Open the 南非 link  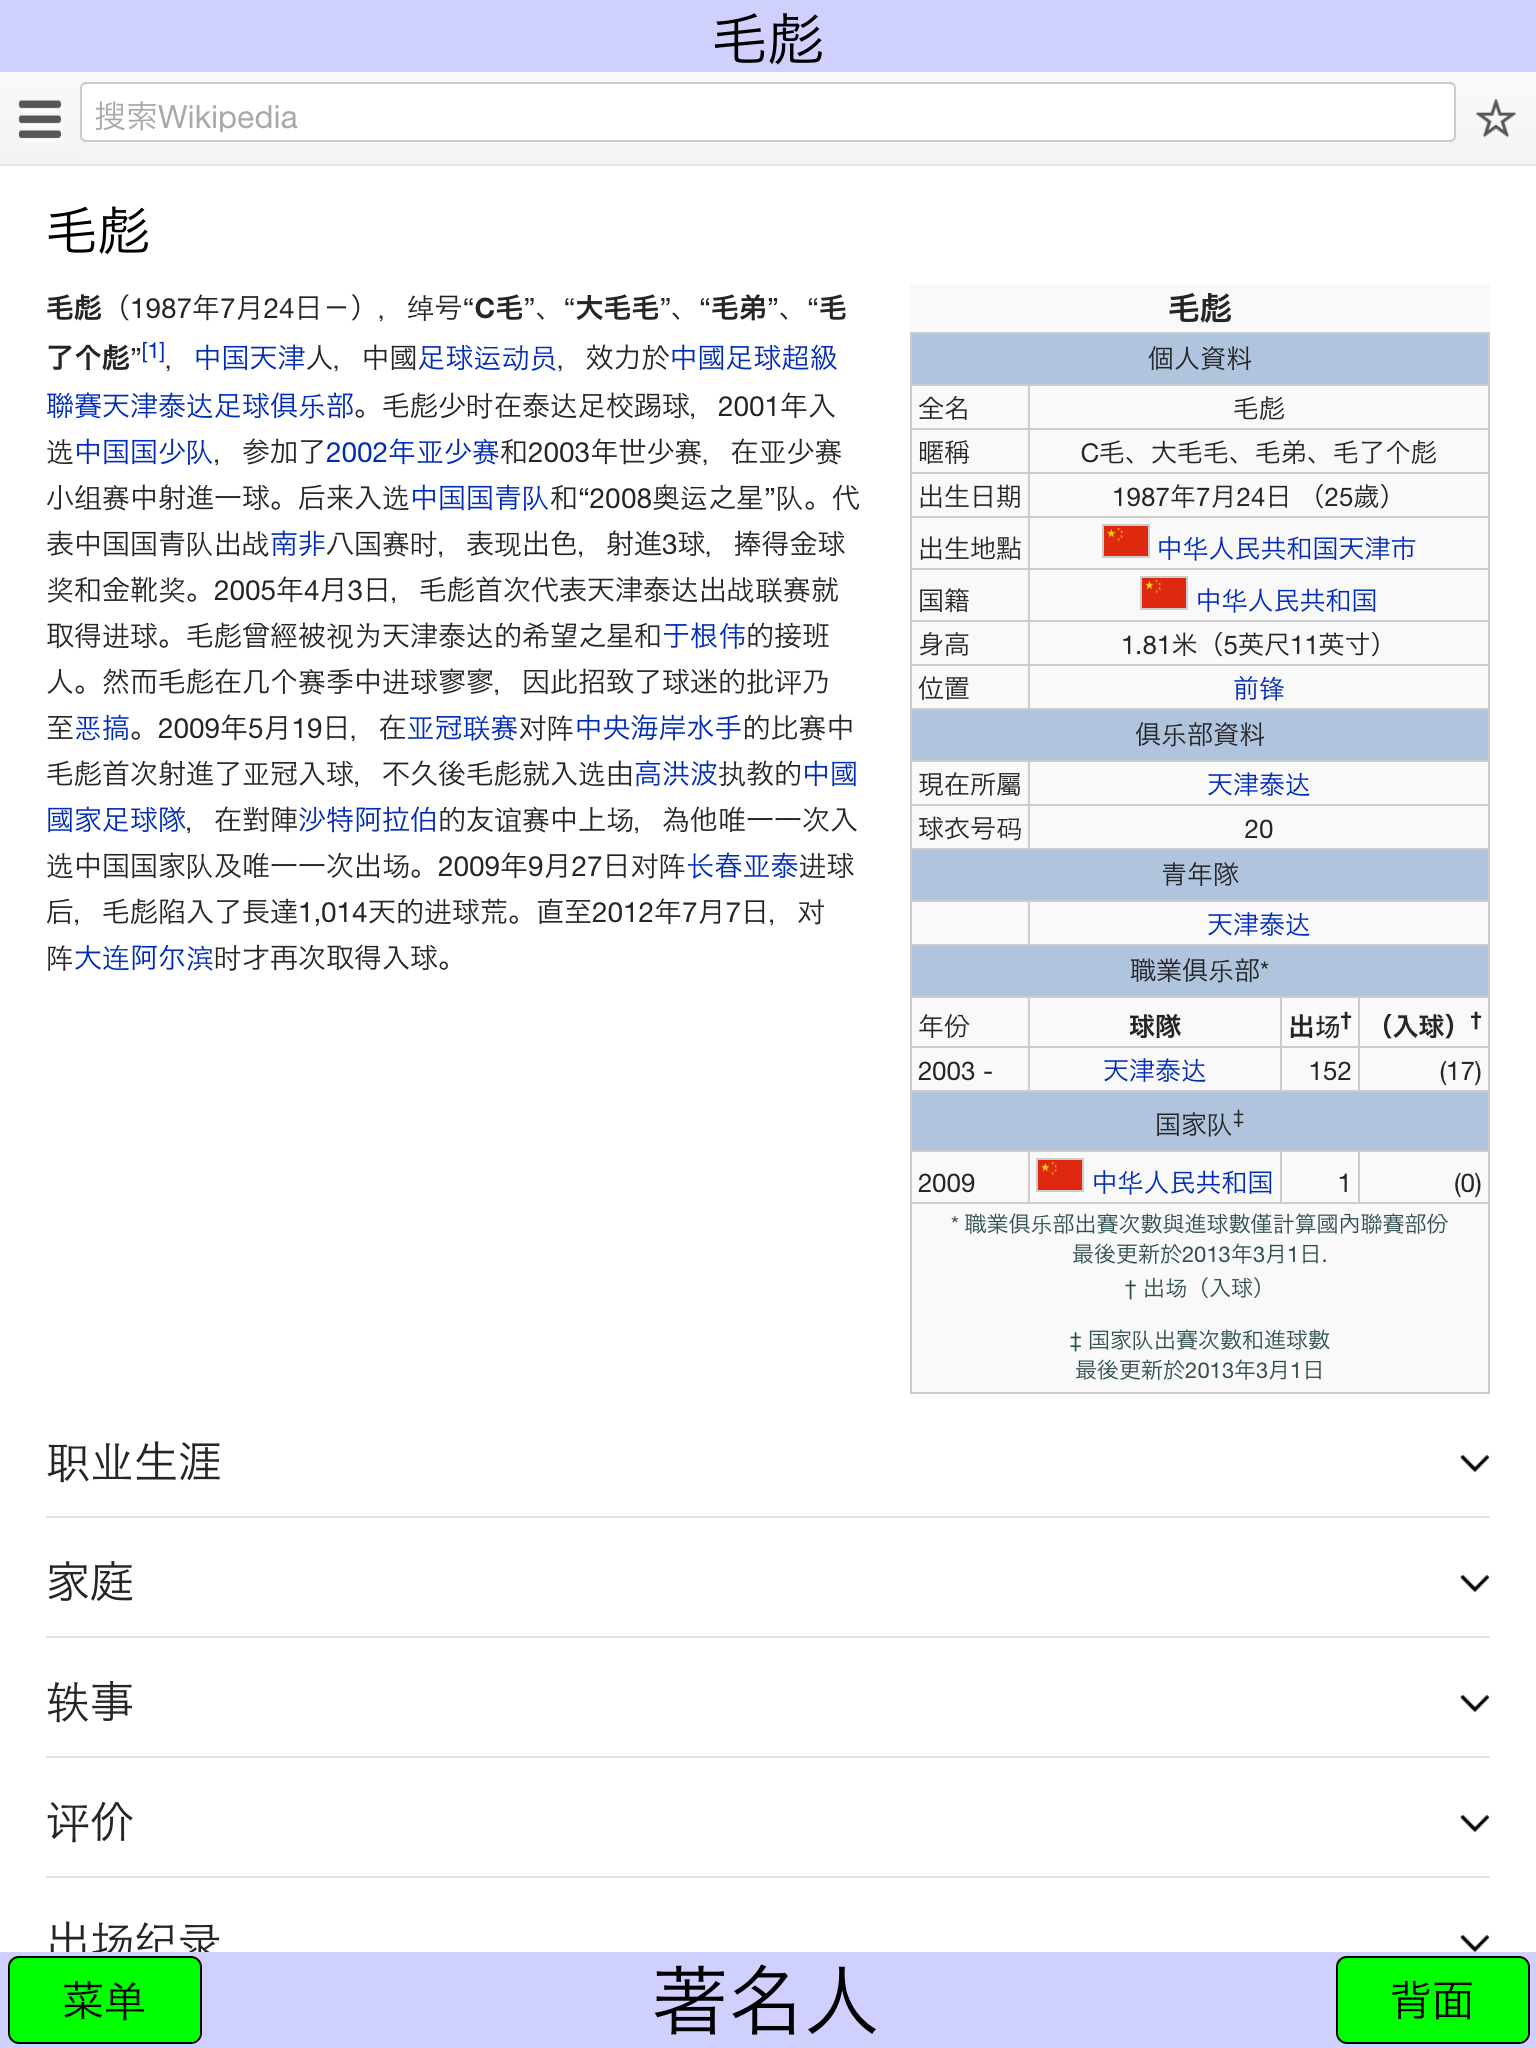pos(298,544)
